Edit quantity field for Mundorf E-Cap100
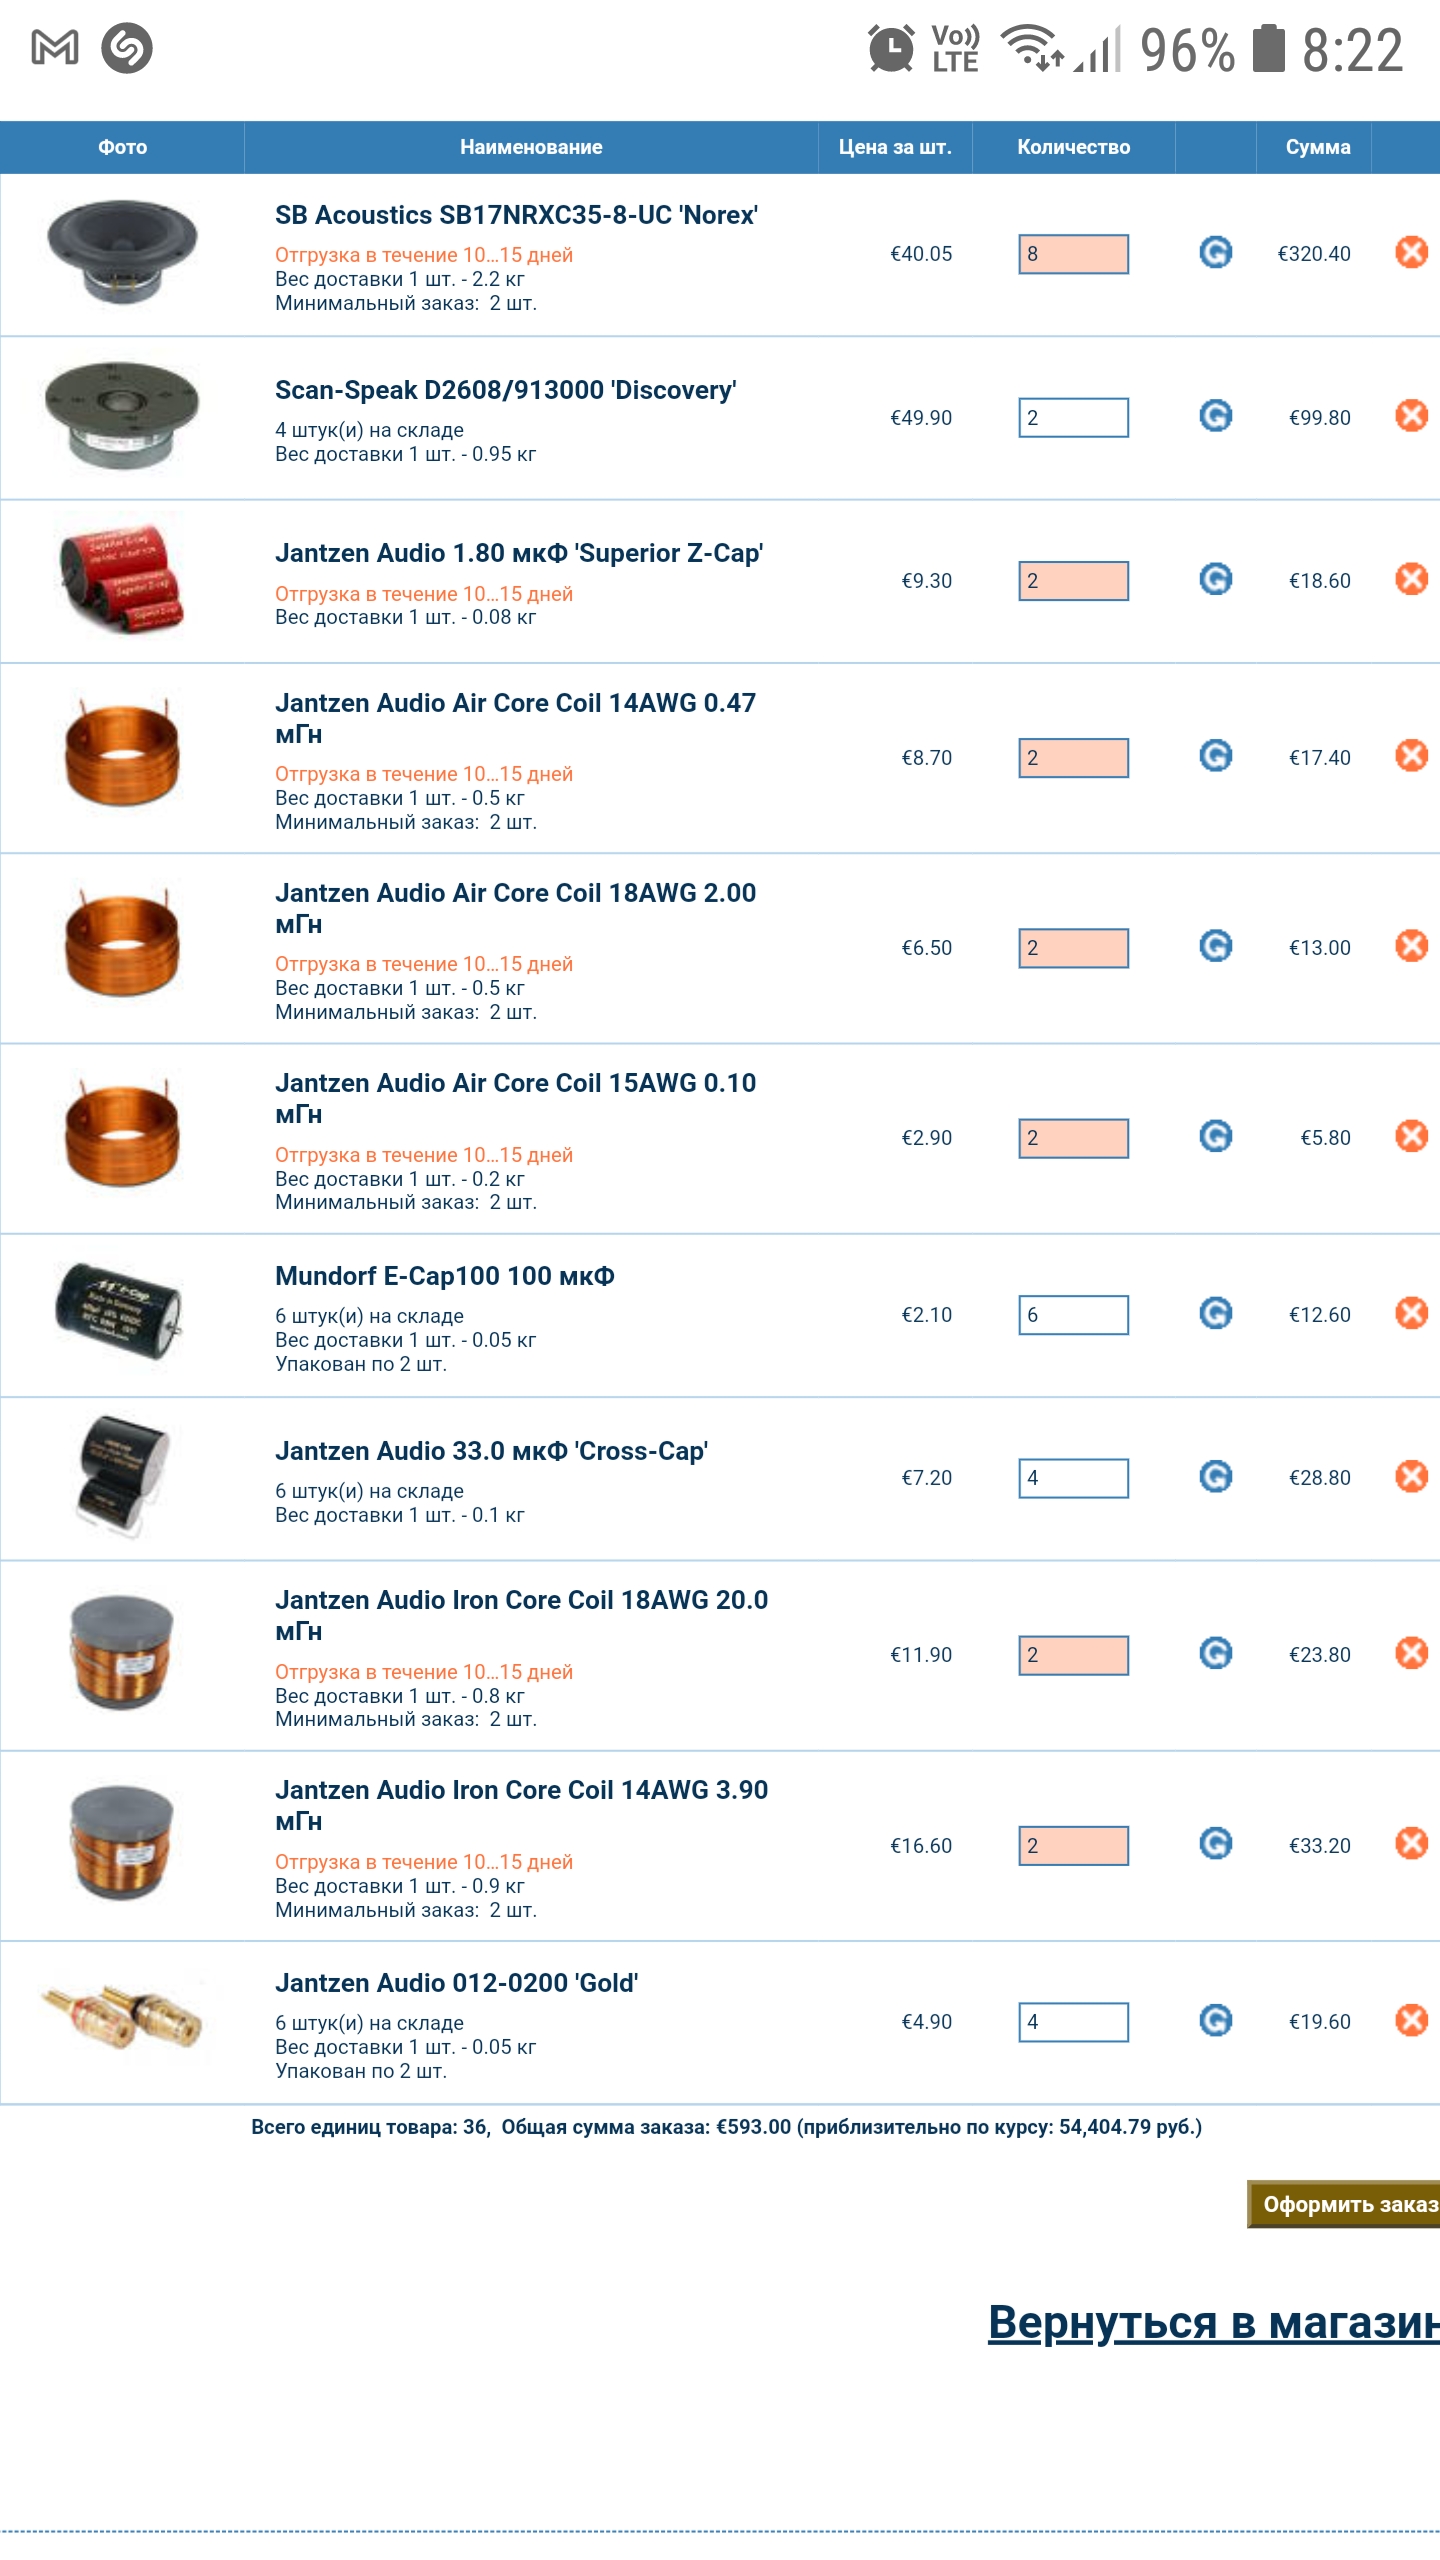This screenshot has height=2560, width=1440. (x=1073, y=1315)
